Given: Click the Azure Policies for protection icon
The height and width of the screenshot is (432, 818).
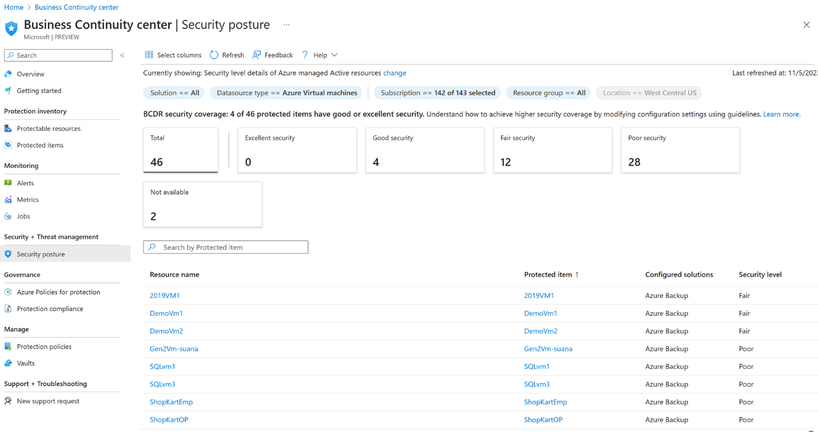Looking at the screenshot, I should [x=8, y=292].
